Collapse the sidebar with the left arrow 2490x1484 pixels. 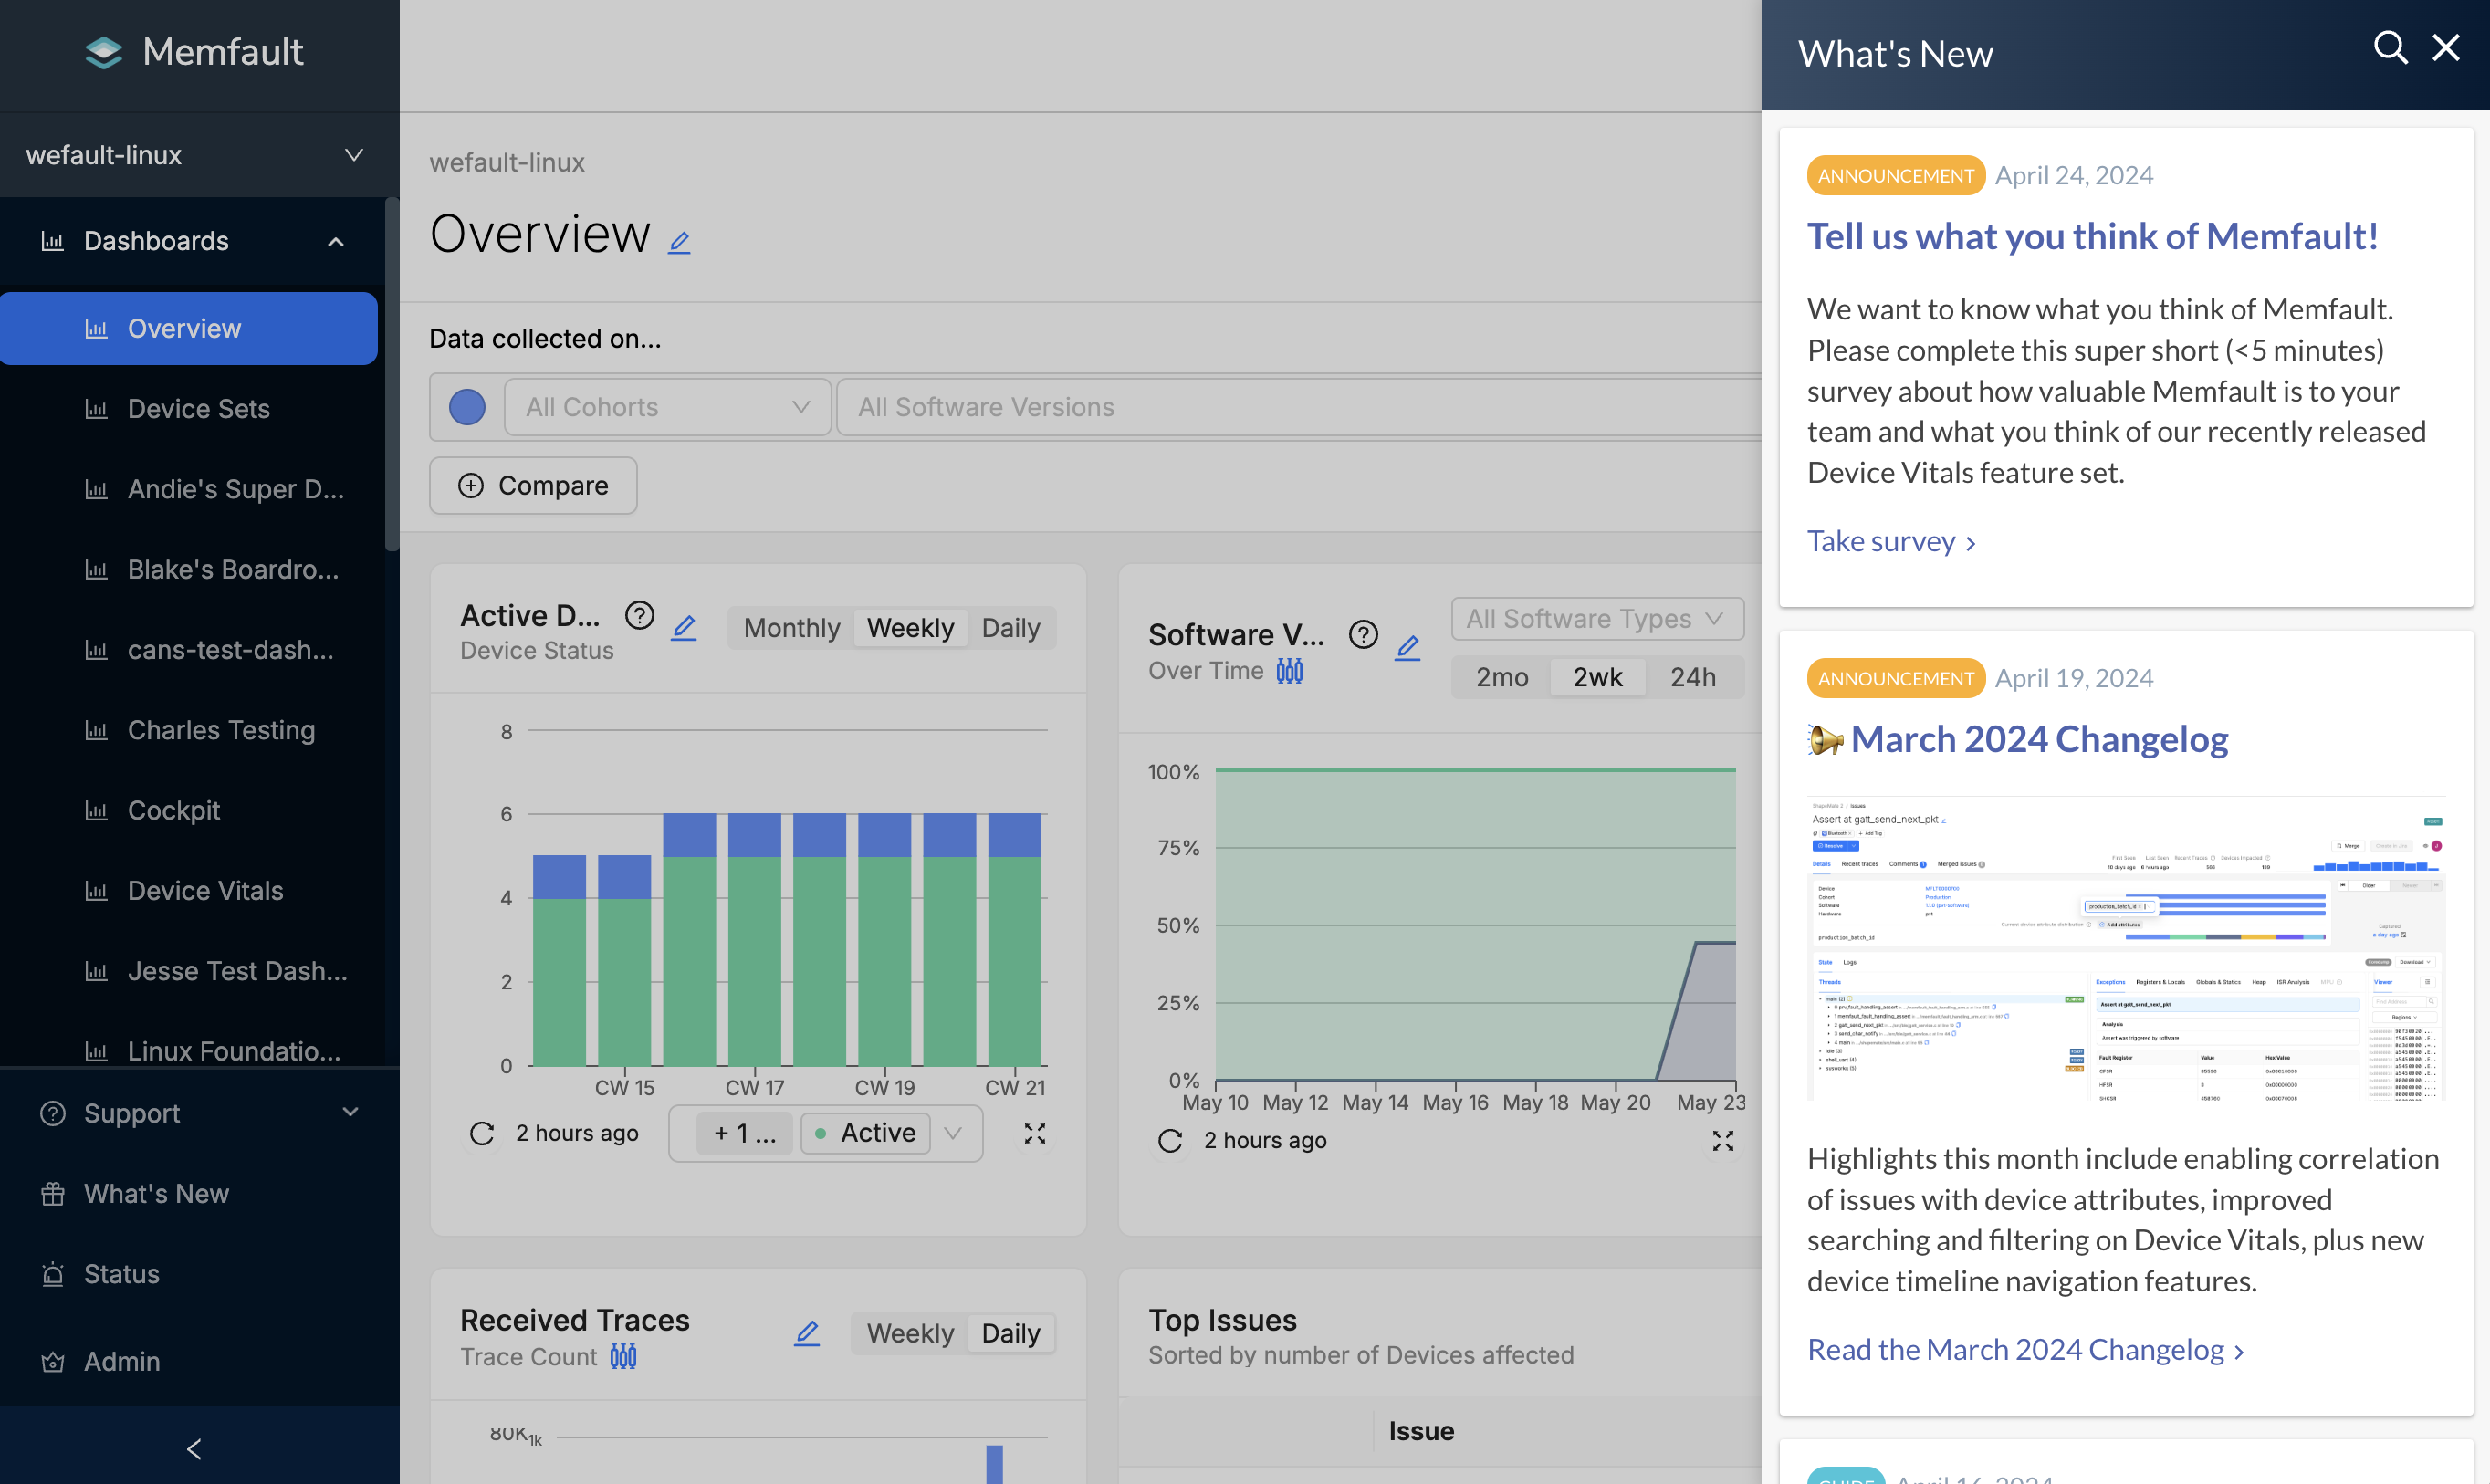(195, 1448)
